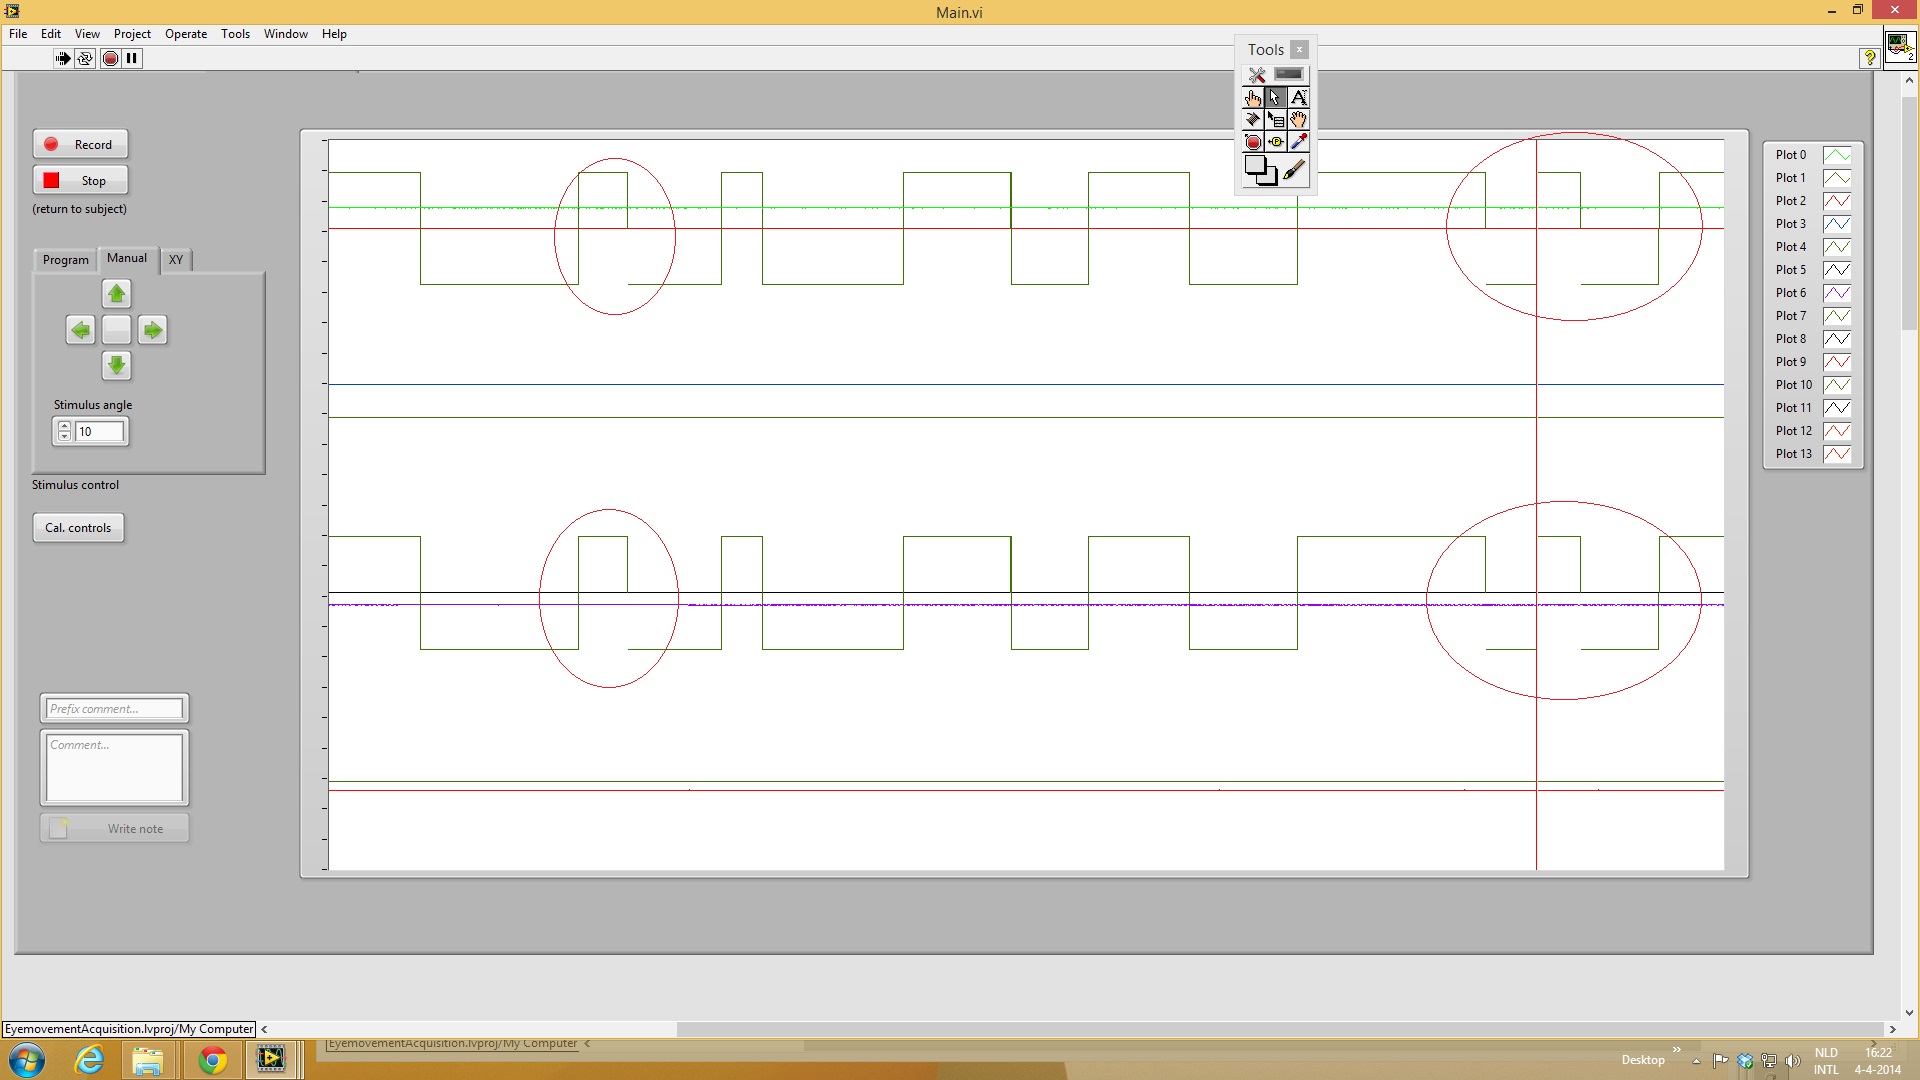The height and width of the screenshot is (1080, 1920).
Task: Expand Plot 0 waveform display
Action: pos(1837,154)
